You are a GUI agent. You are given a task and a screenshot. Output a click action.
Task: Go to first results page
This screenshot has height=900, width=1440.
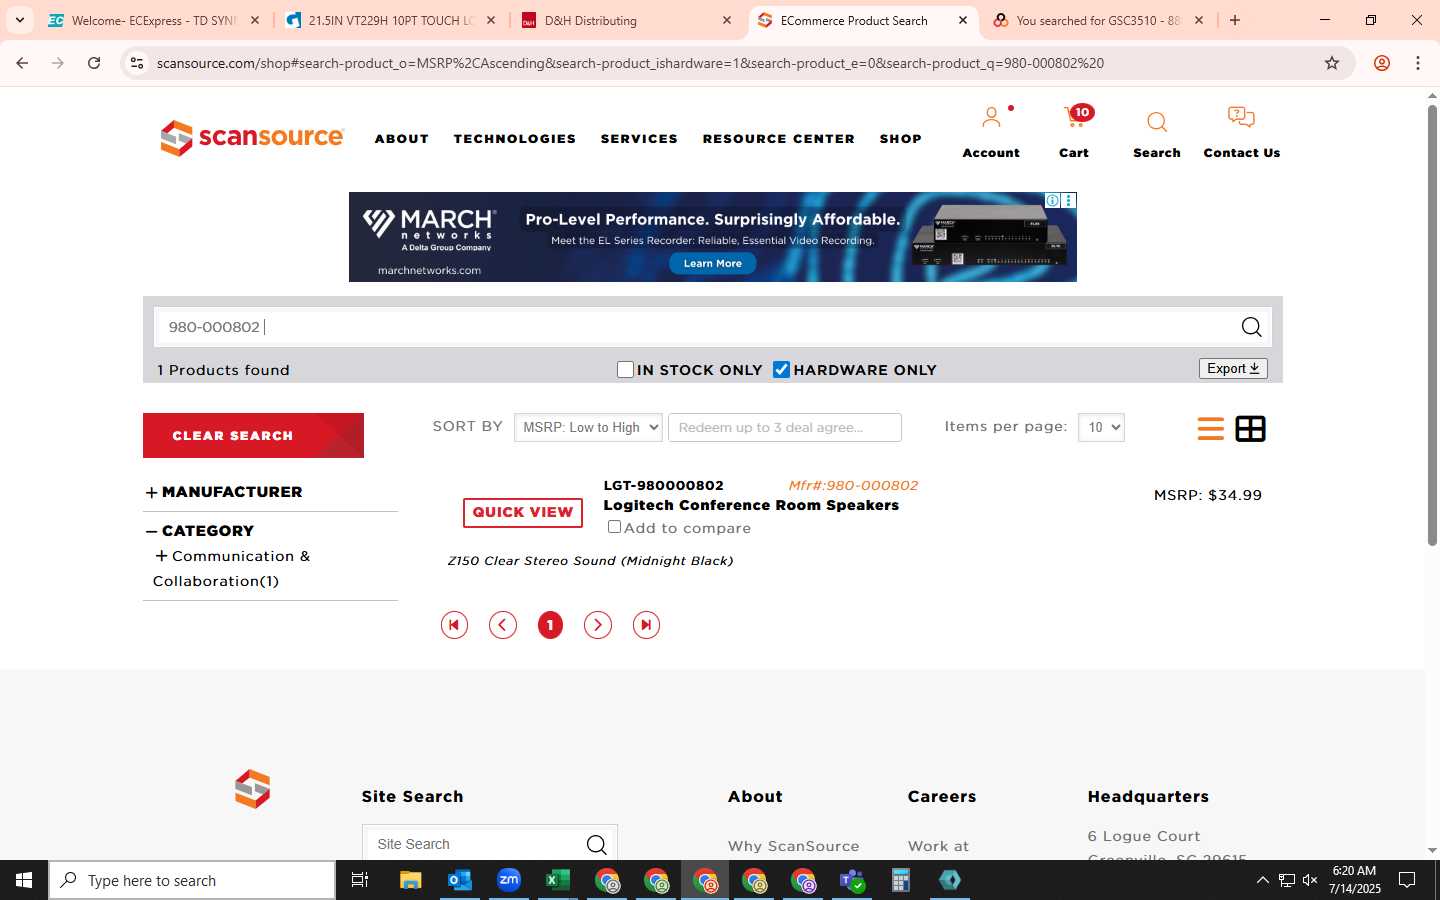pos(454,625)
